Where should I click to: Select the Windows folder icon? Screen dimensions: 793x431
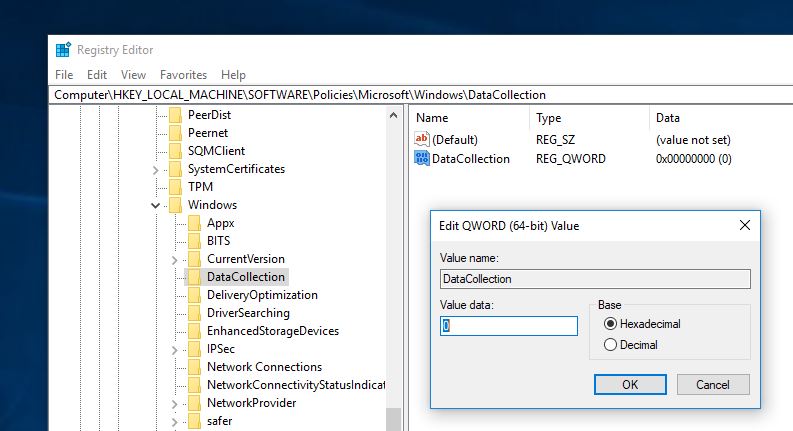click(x=175, y=205)
